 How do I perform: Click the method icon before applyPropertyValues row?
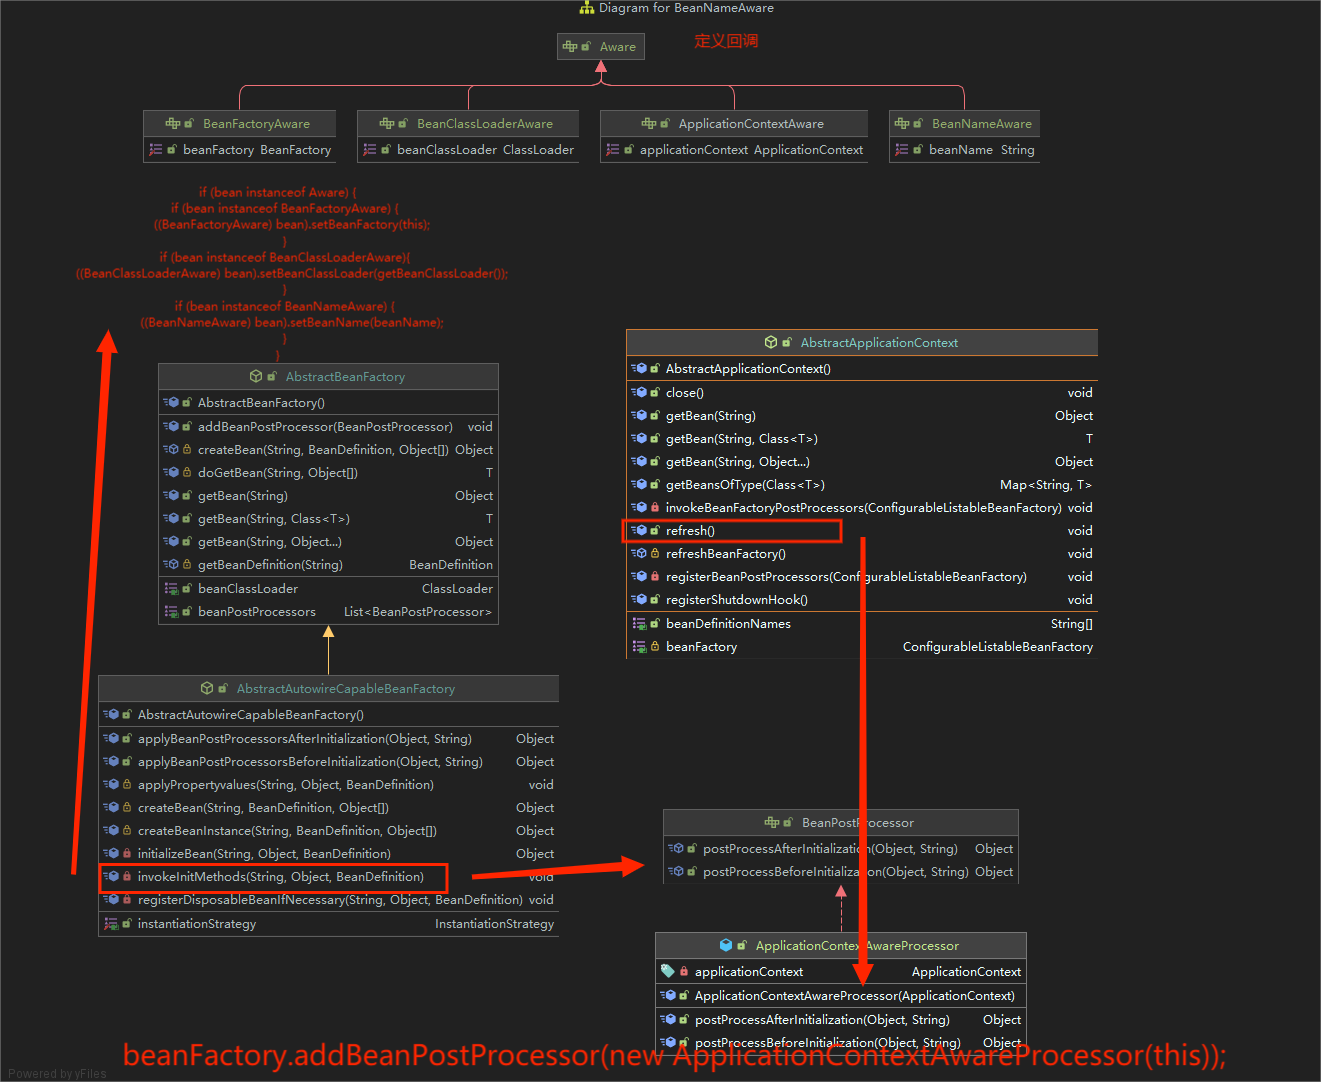pos(111,784)
